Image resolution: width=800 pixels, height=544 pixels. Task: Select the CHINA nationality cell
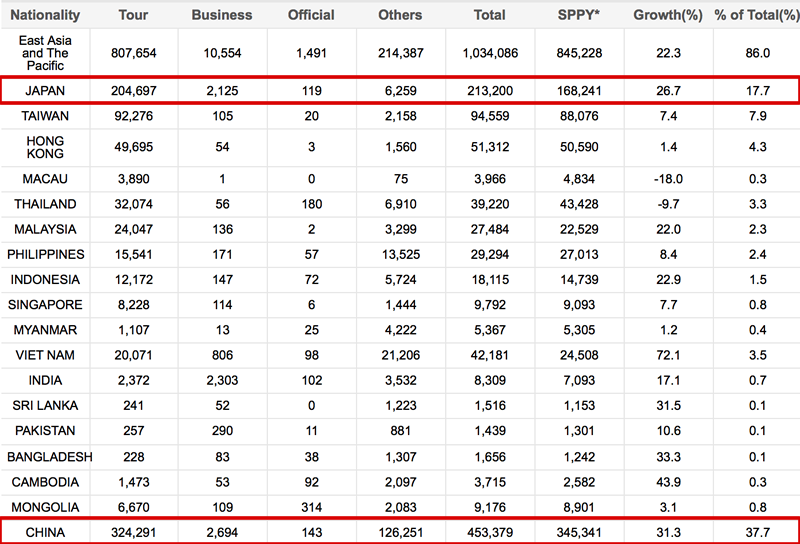coord(45,532)
